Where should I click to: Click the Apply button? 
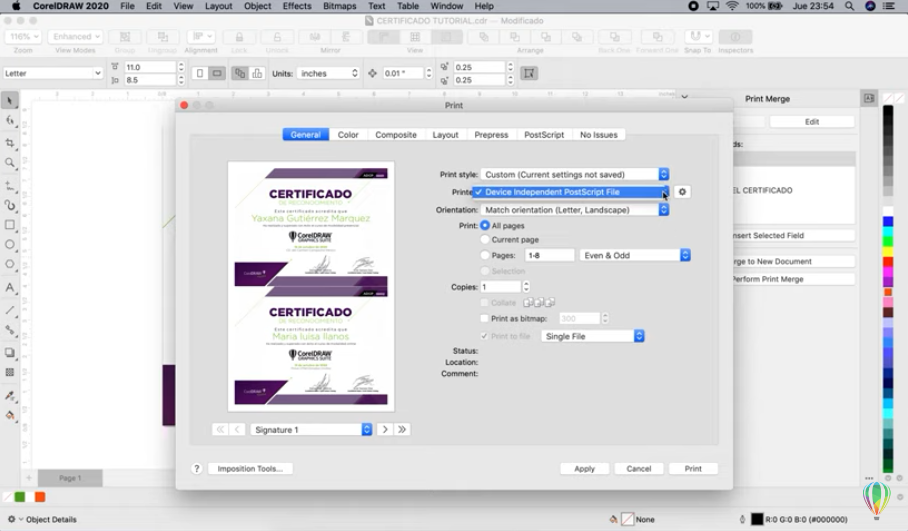pyautogui.click(x=584, y=468)
